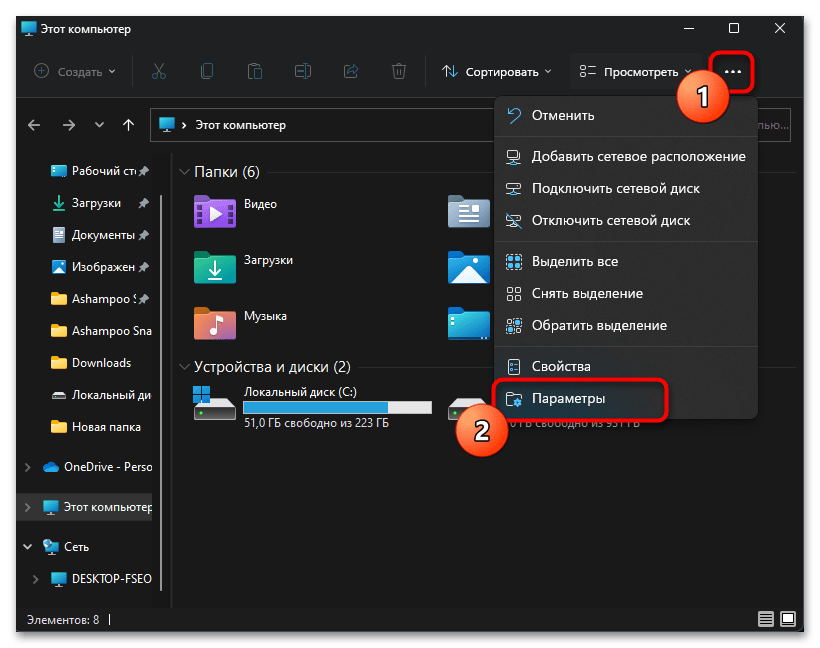Image resolution: width=820 pixels, height=648 pixels.
Task: Open the Создать new item dropdown
Action: tap(75, 72)
